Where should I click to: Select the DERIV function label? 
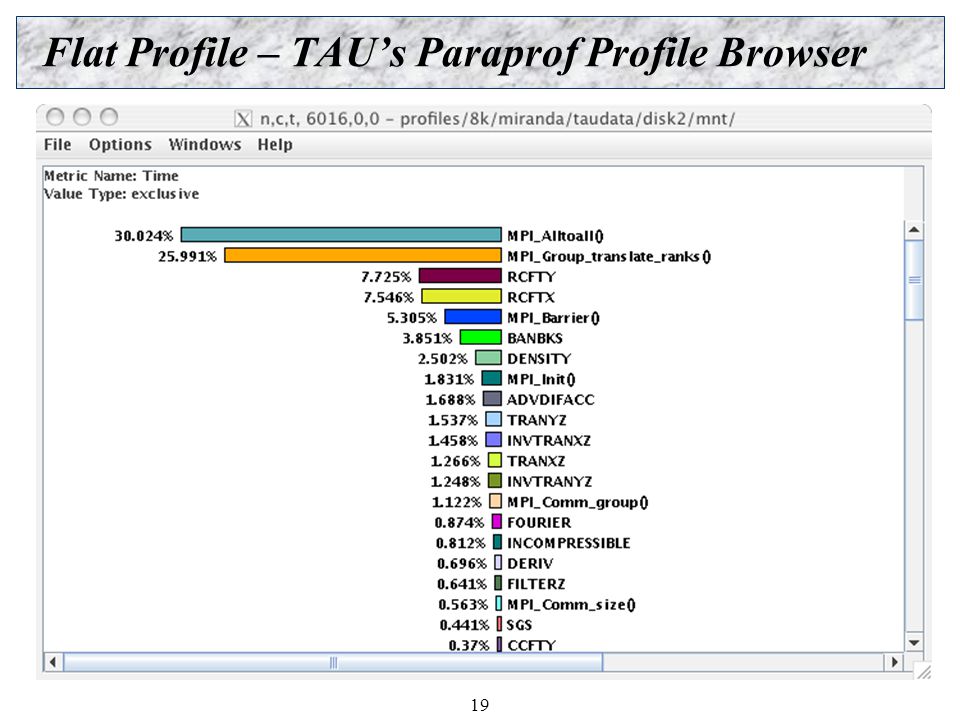point(530,564)
